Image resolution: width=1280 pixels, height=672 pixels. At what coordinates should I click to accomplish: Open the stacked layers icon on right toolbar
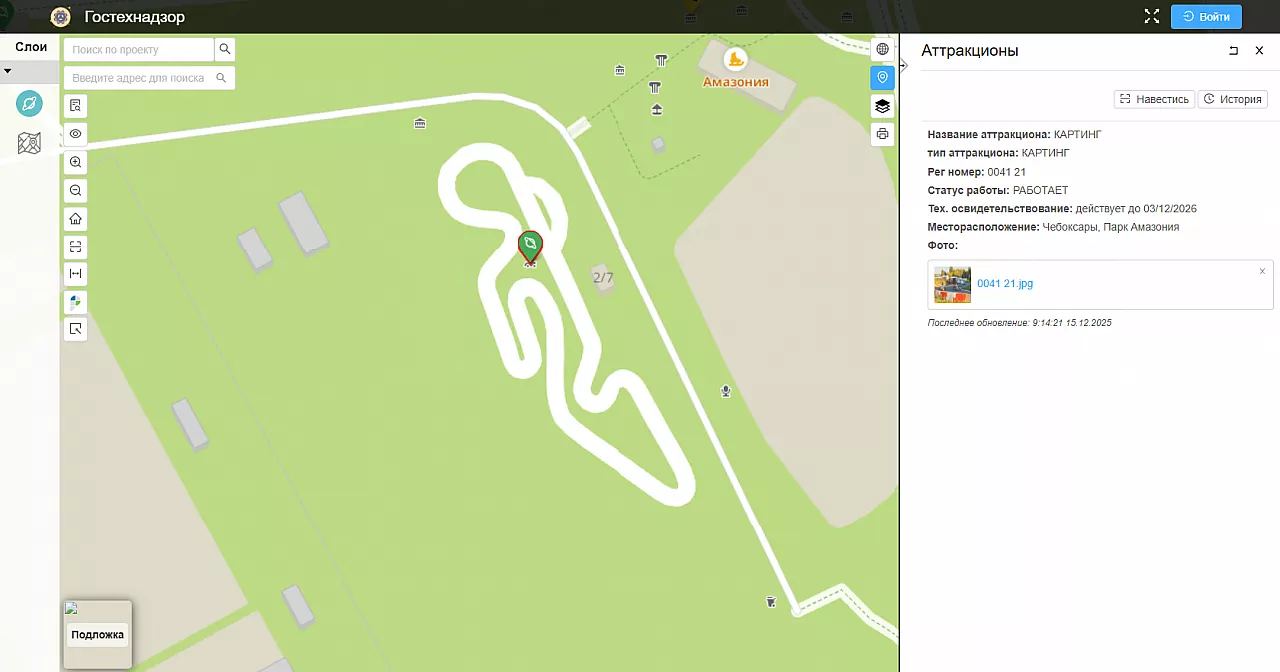click(882, 106)
